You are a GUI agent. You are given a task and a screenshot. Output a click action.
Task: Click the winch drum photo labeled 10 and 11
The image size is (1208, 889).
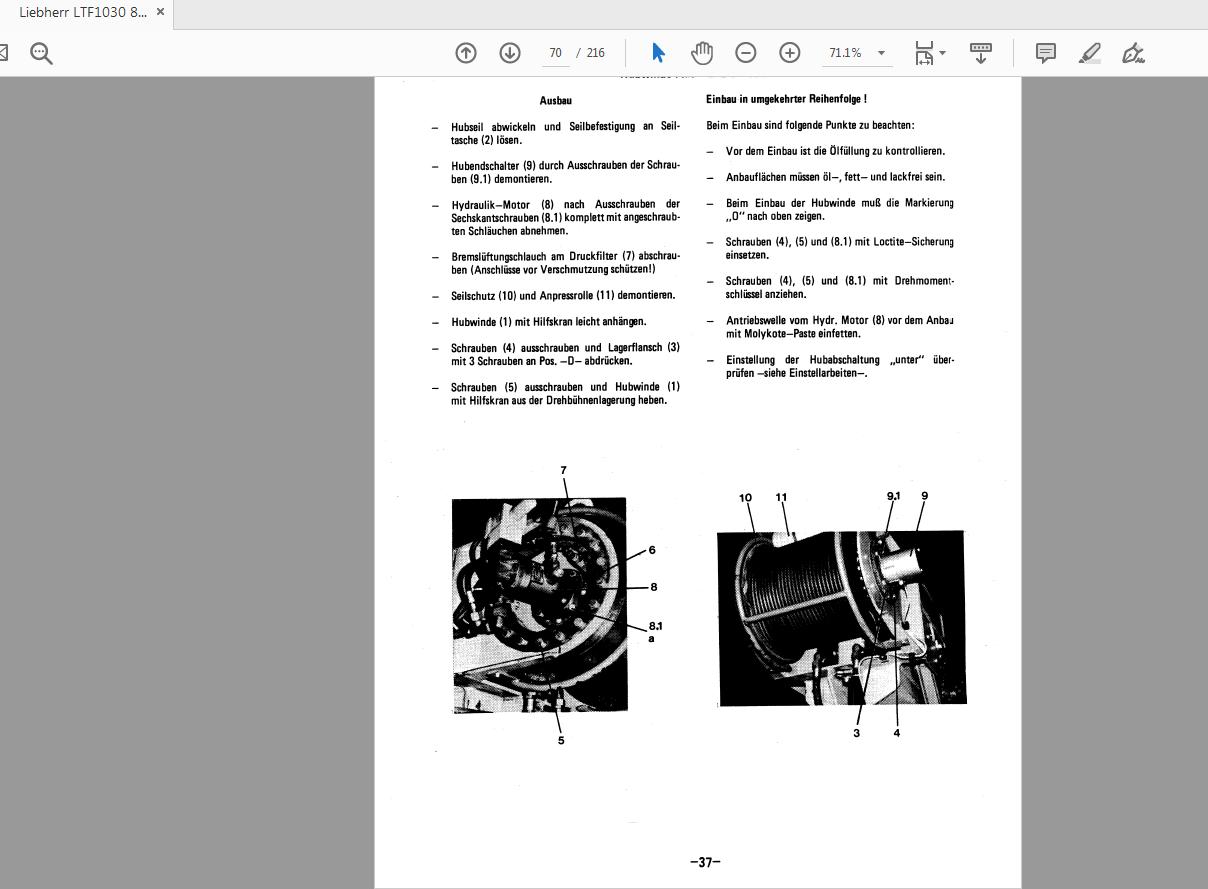point(841,617)
